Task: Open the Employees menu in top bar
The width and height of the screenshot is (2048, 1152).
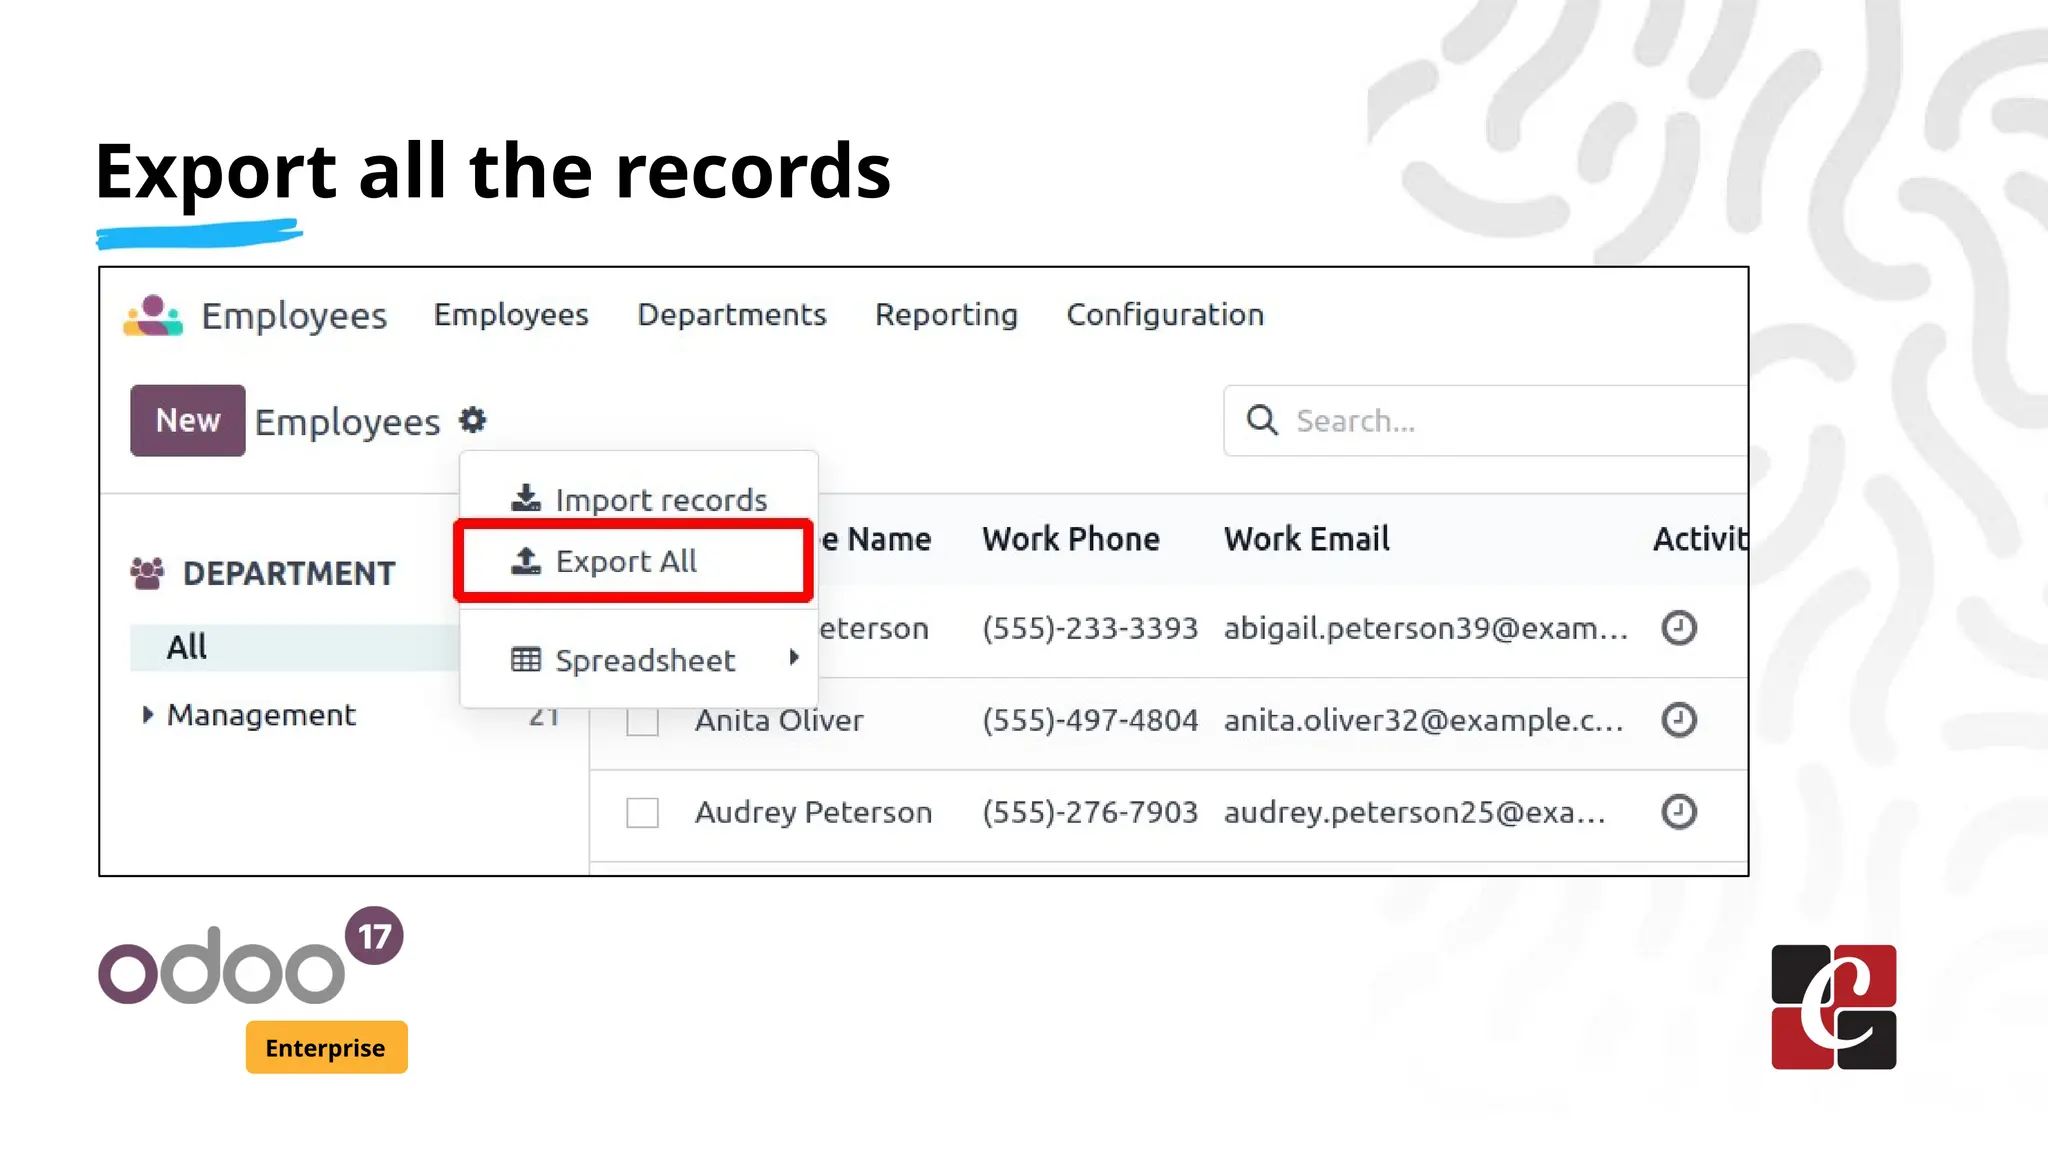Action: 511,315
